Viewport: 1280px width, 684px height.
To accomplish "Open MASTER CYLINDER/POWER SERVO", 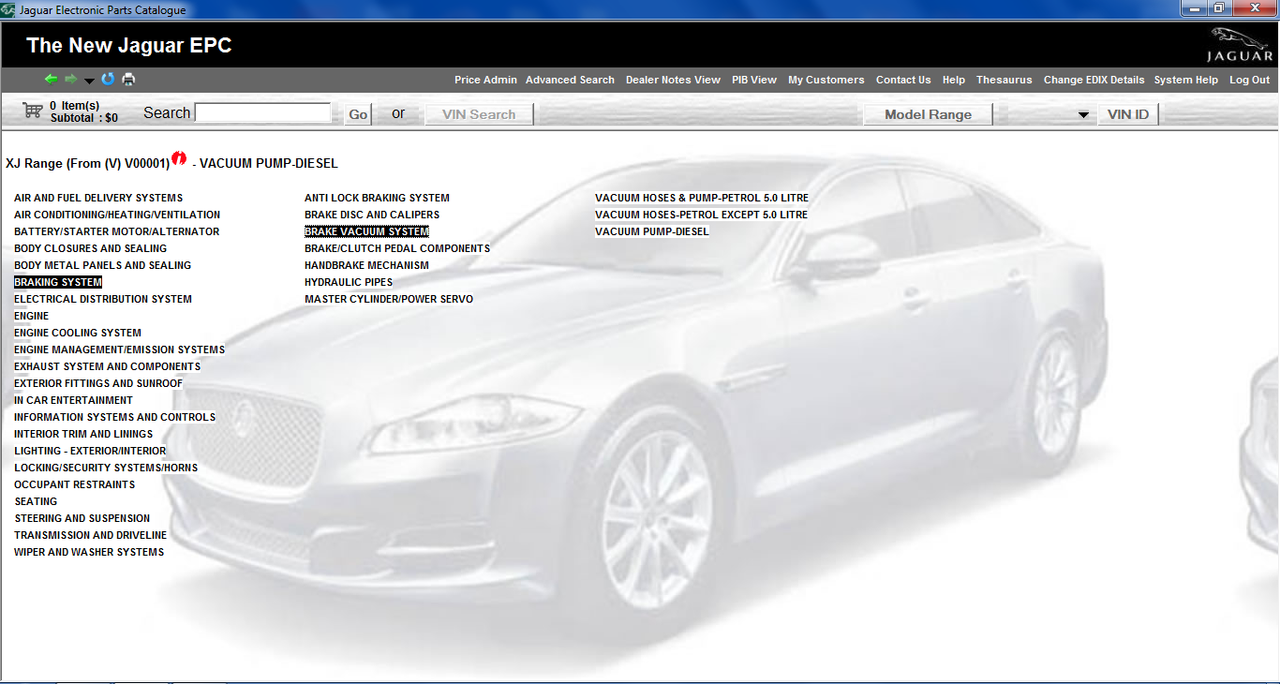I will (x=389, y=300).
